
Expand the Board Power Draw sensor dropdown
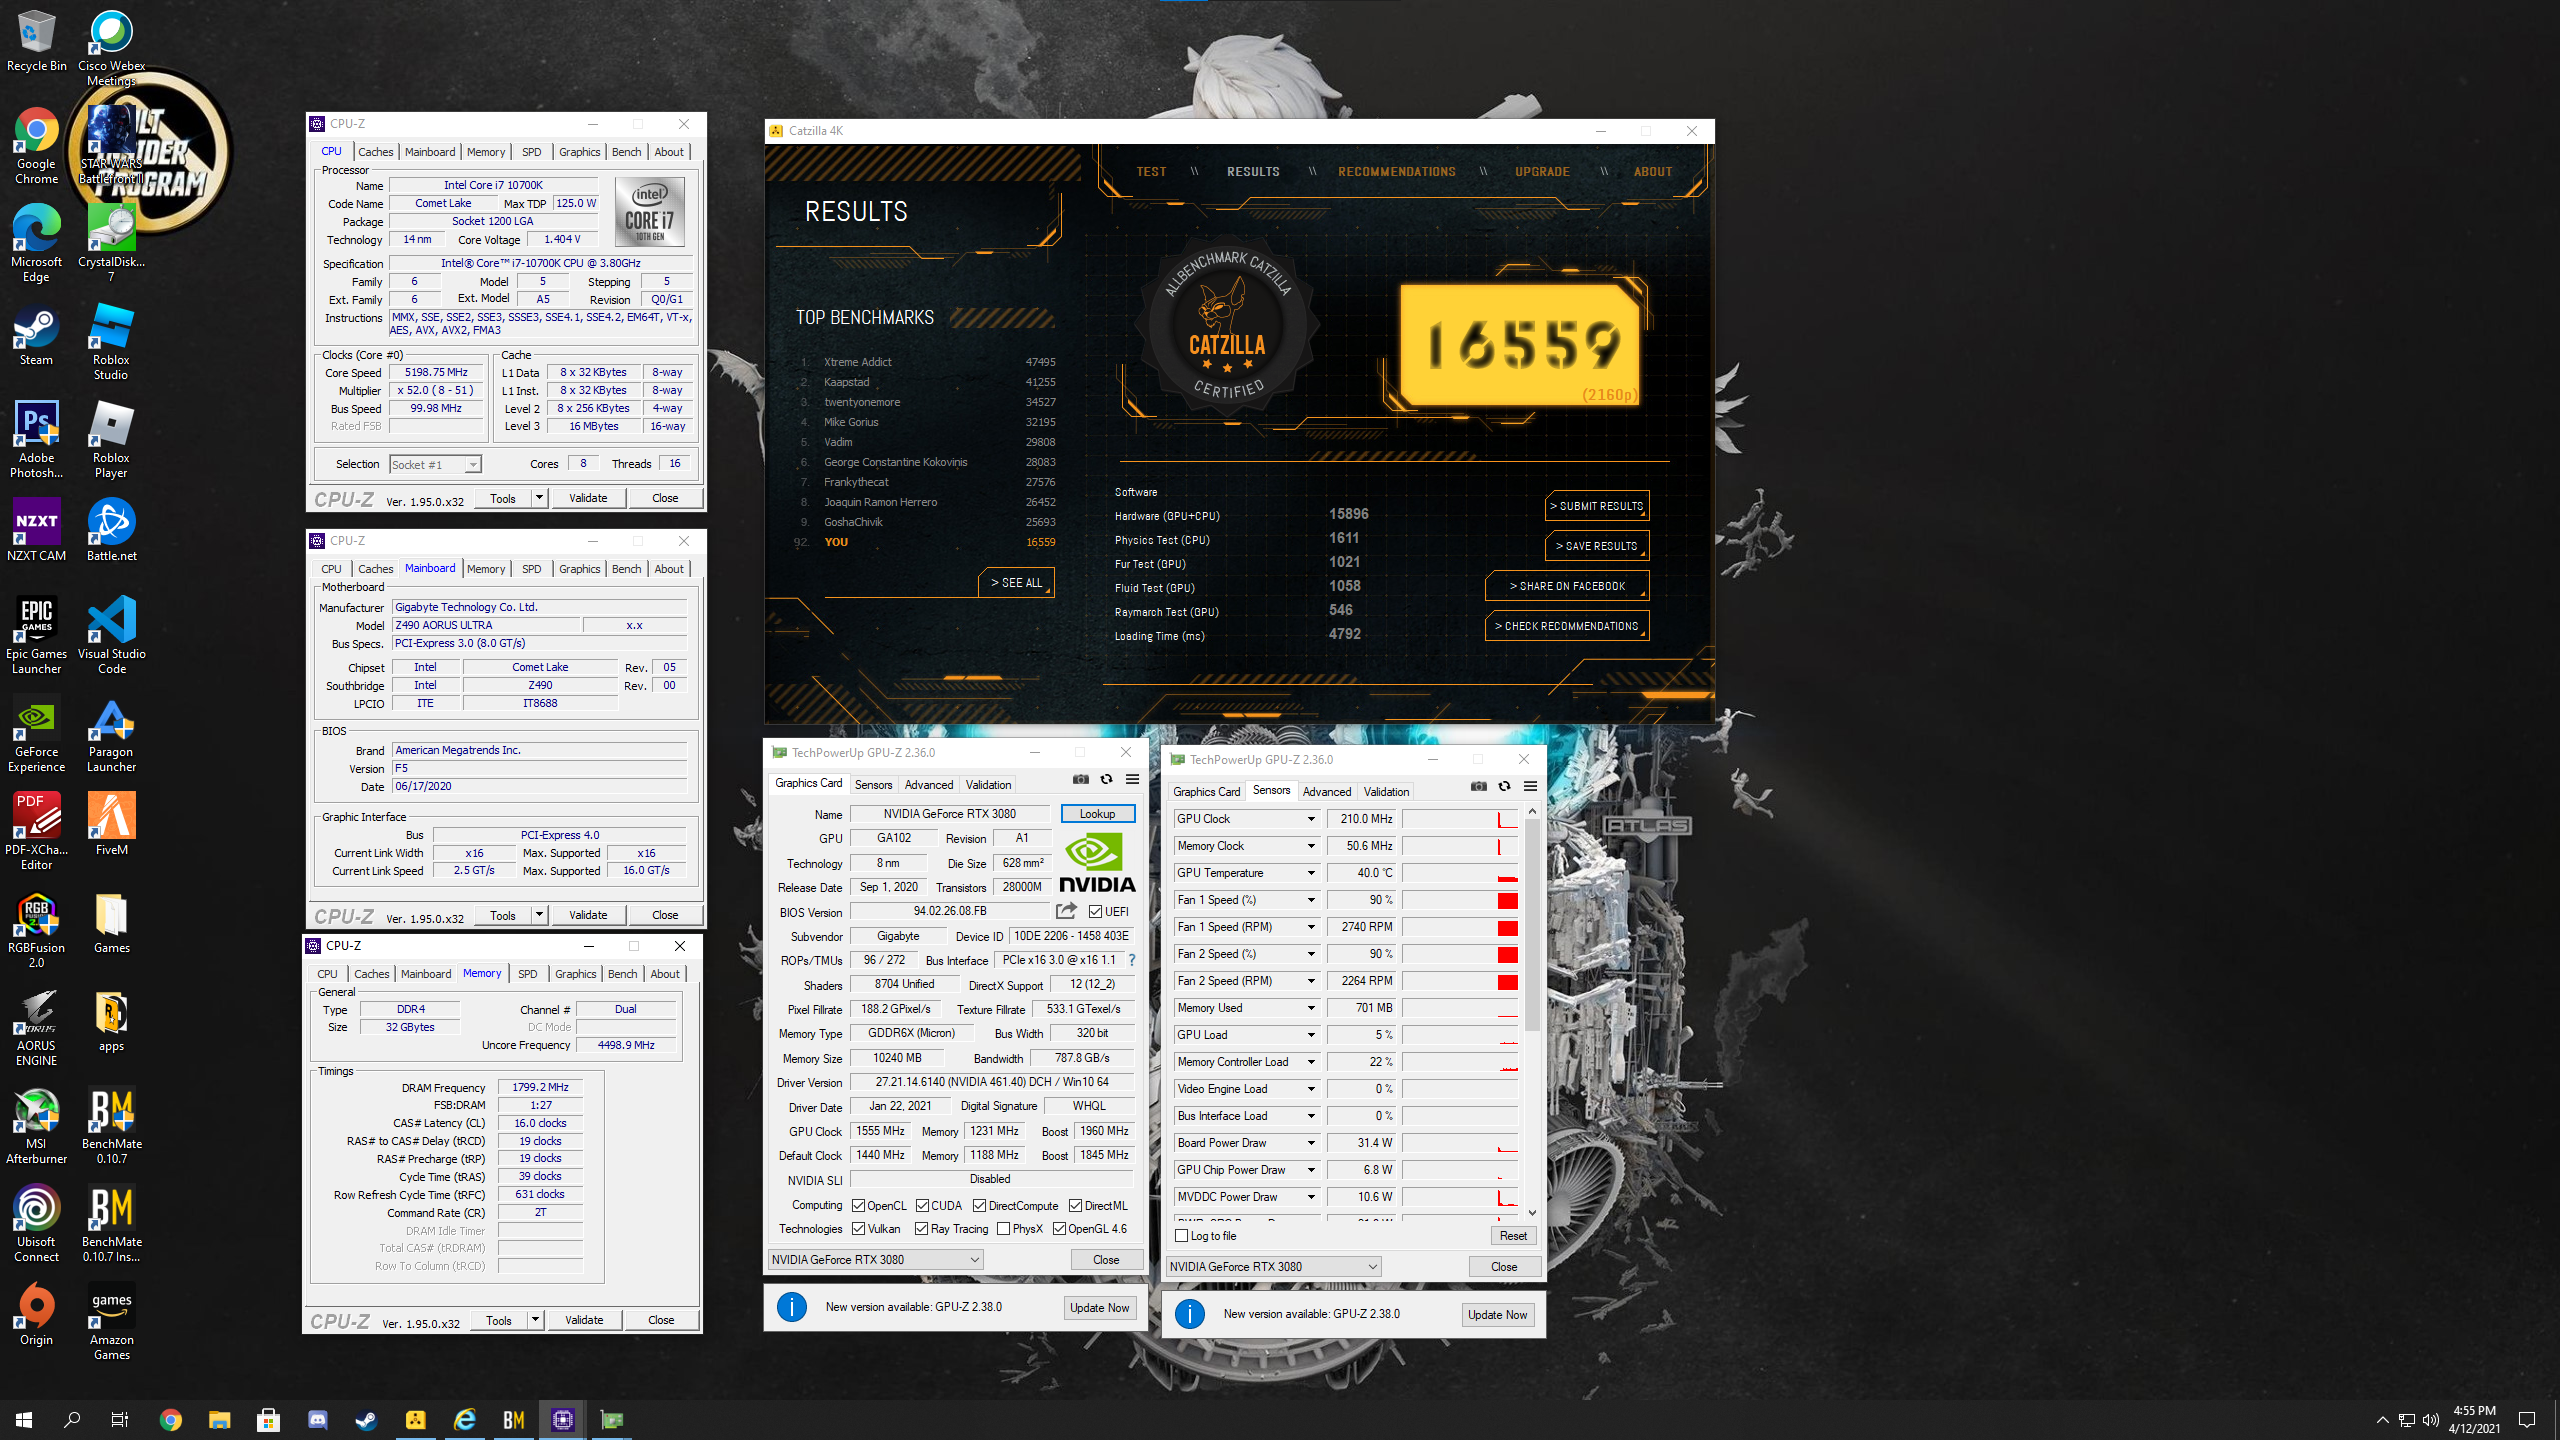[x=1310, y=1143]
